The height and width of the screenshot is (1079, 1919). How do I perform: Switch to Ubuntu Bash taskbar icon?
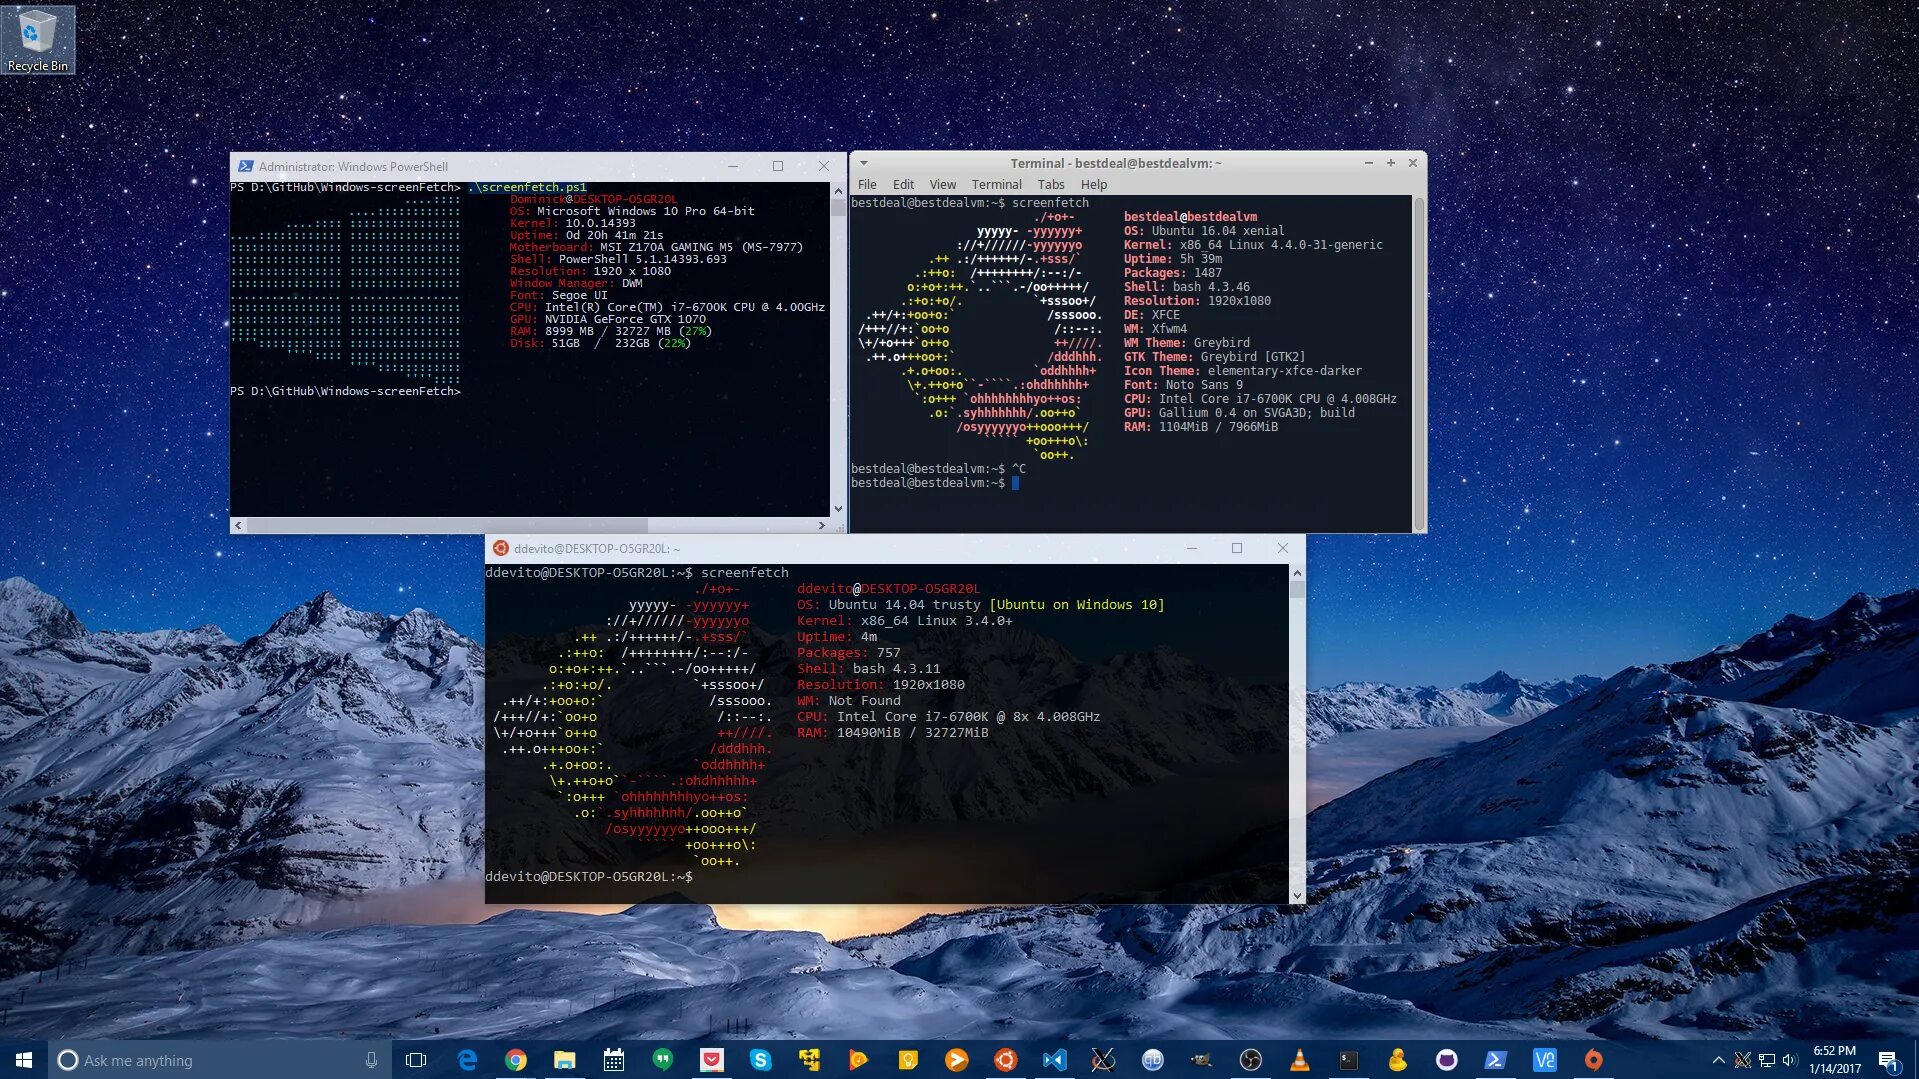click(x=1006, y=1060)
